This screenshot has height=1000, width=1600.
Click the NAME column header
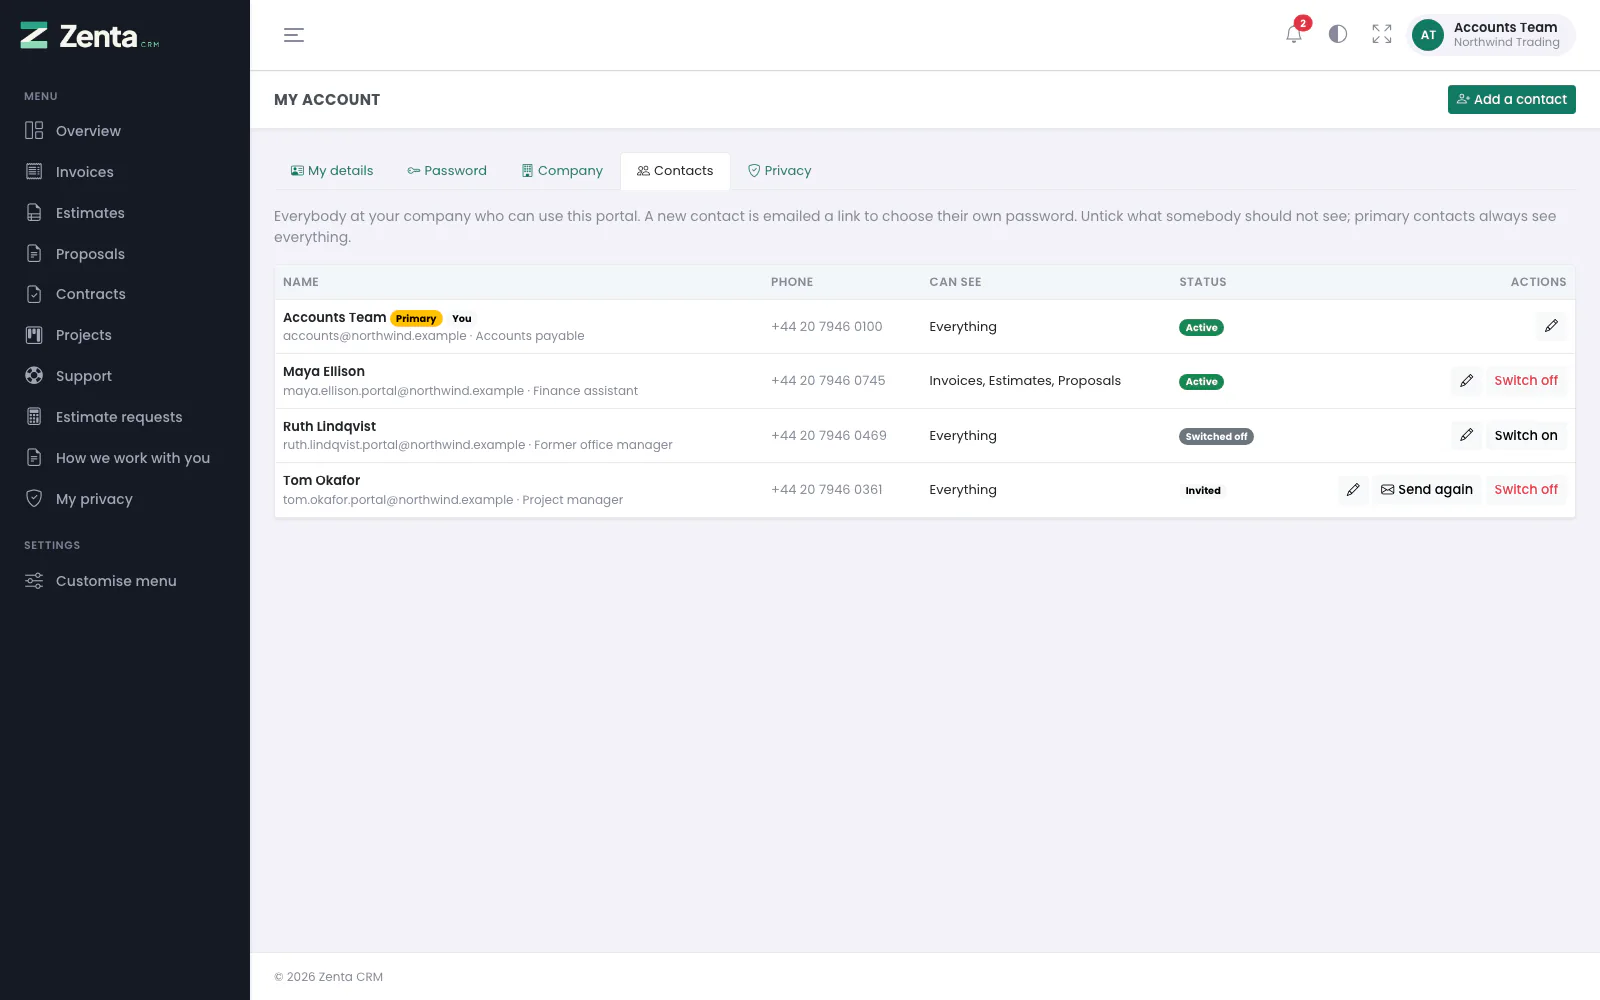[x=301, y=282]
